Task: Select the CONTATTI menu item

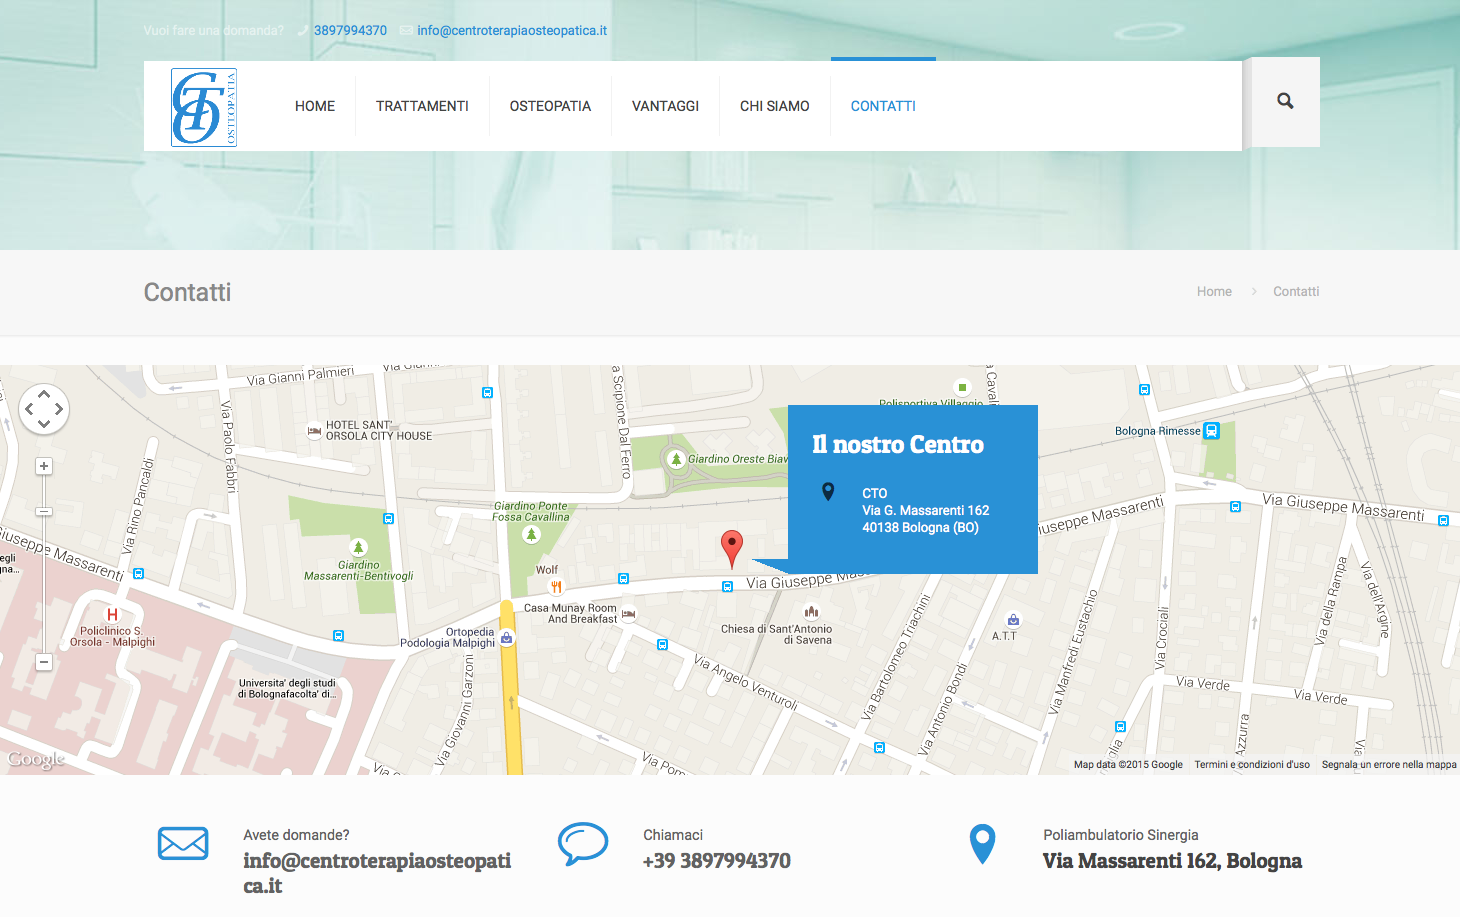Action: [x=883, y=106]
